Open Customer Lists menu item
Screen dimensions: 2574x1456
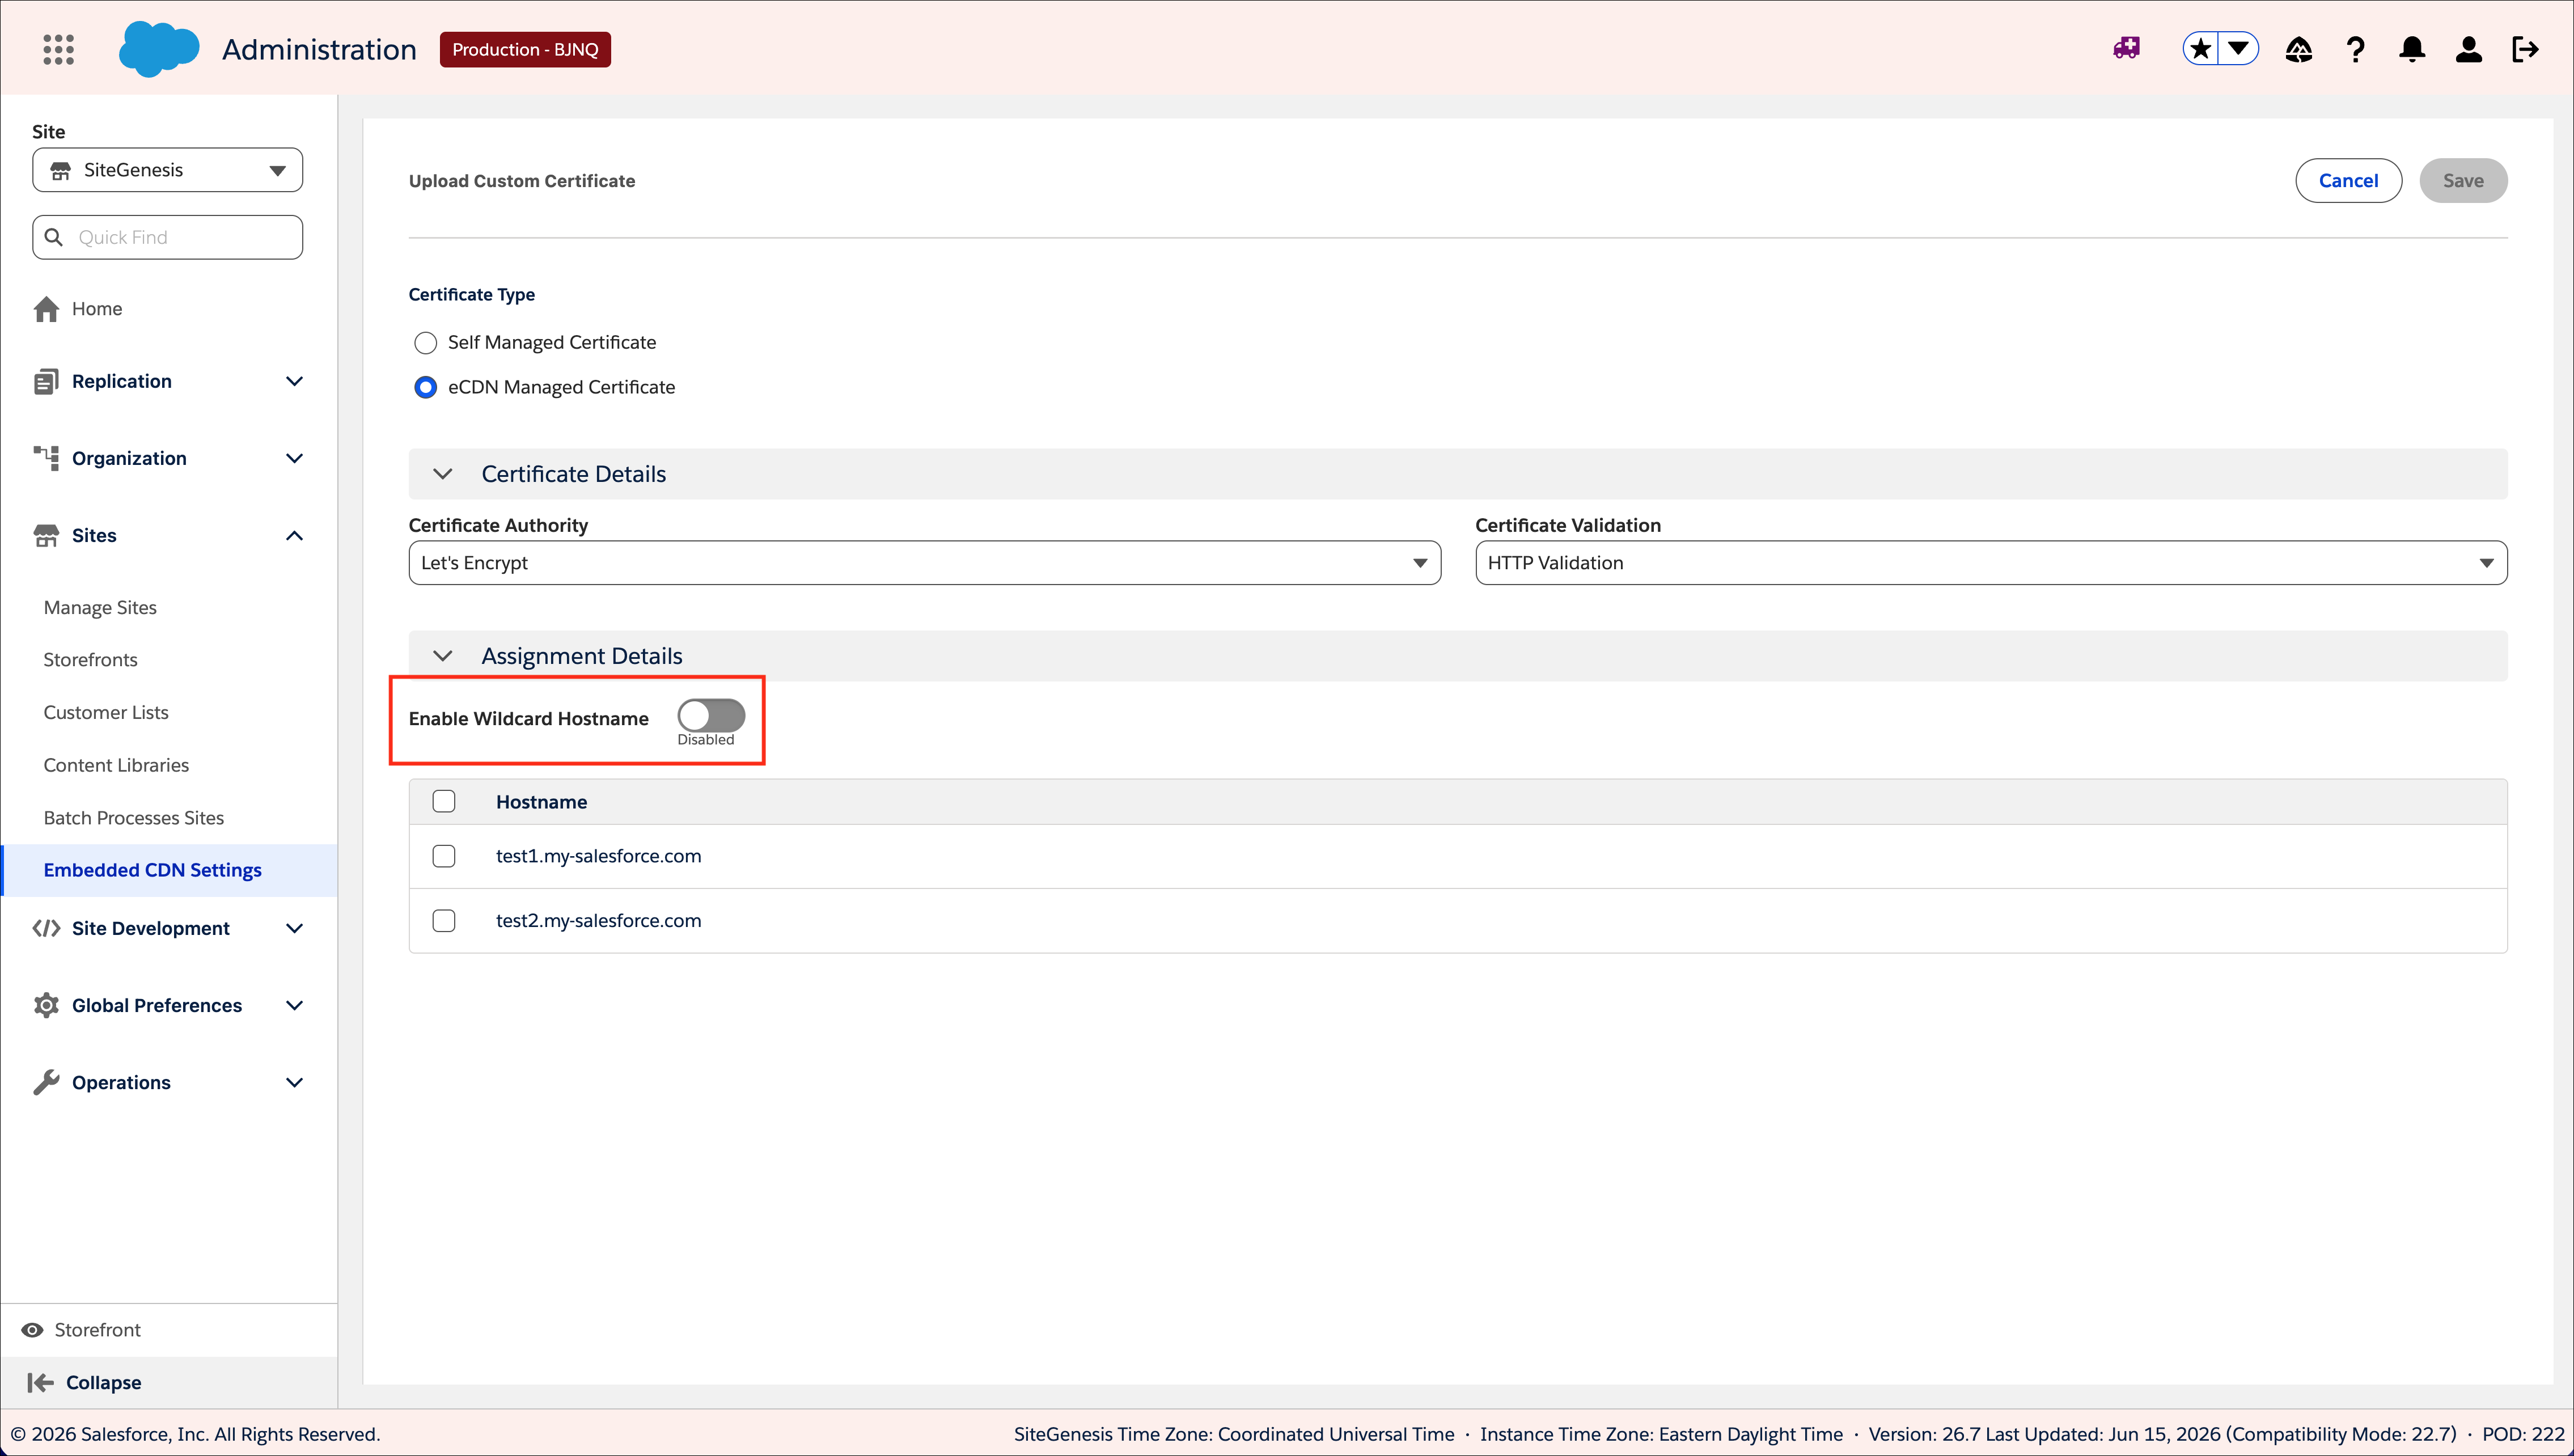coord(106,712)
